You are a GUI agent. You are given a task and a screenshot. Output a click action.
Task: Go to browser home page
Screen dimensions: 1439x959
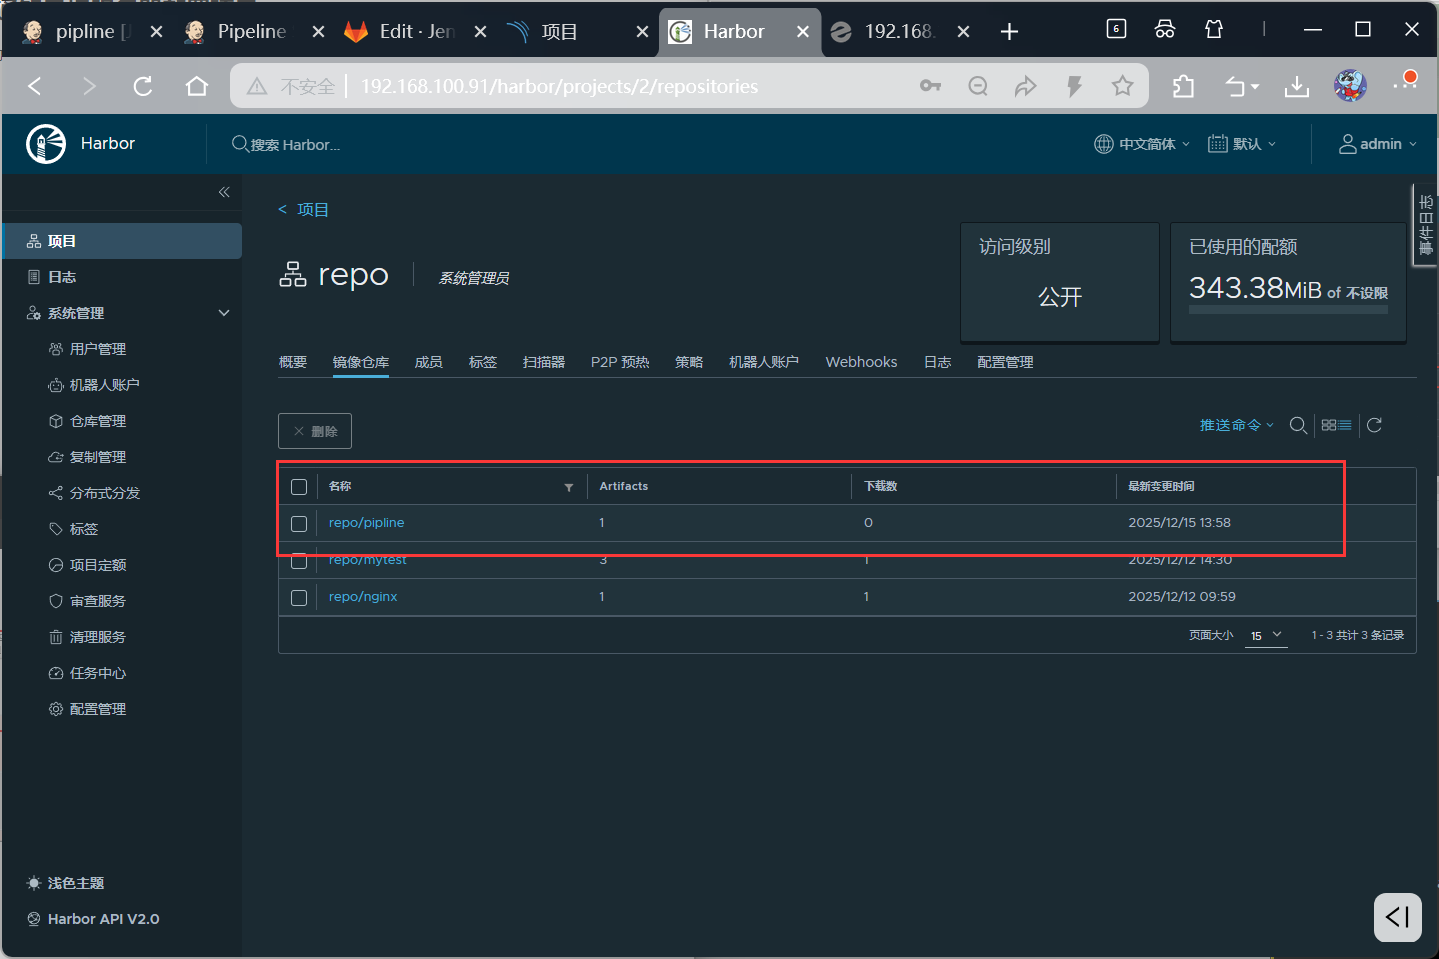197,86
